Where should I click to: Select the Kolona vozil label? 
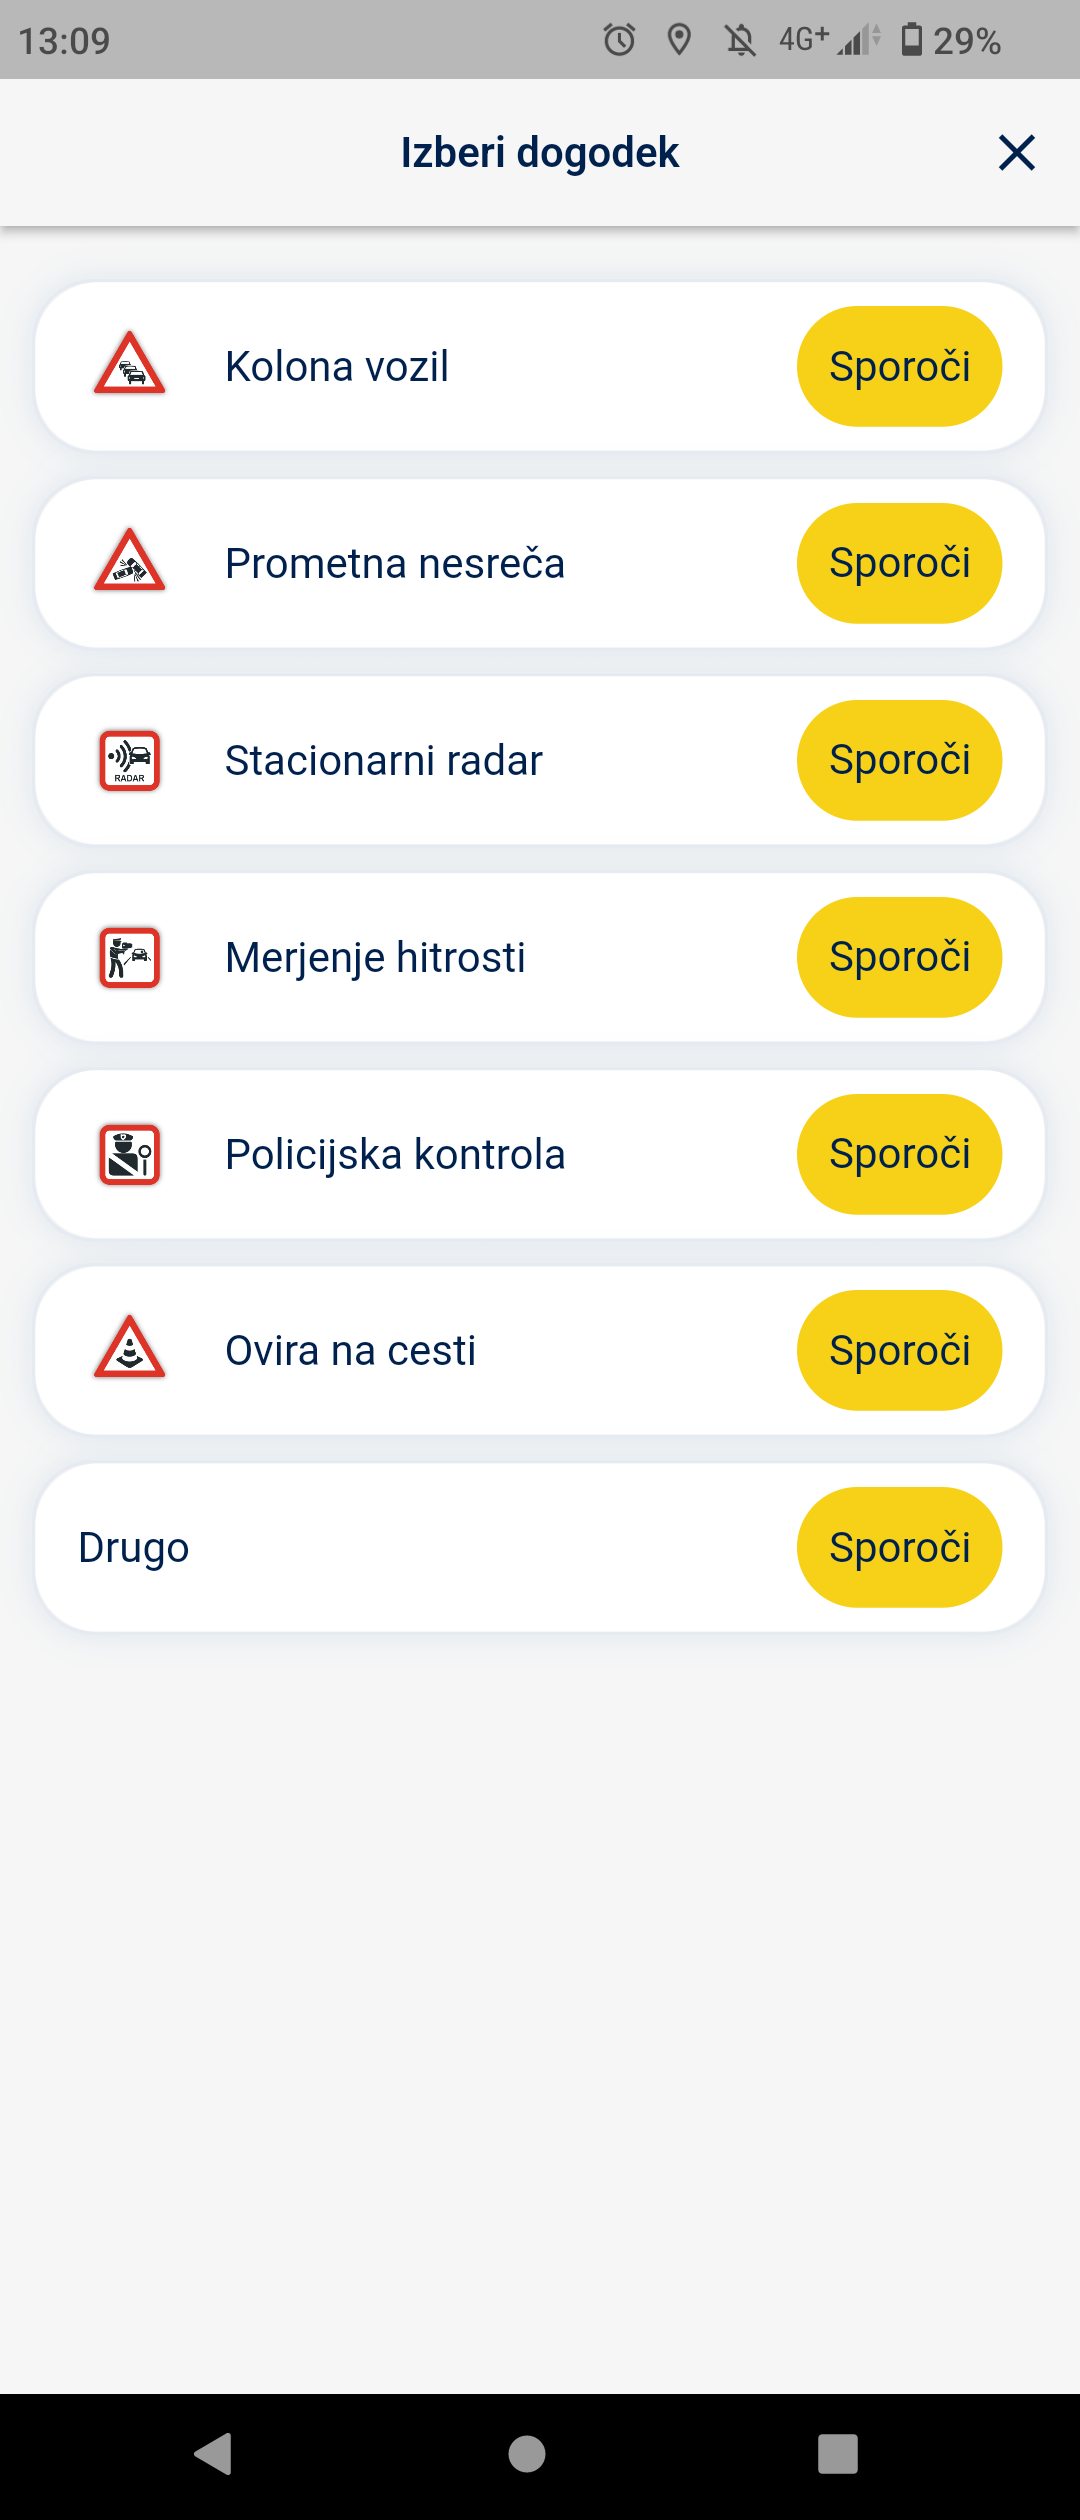[x=336, y=366]
